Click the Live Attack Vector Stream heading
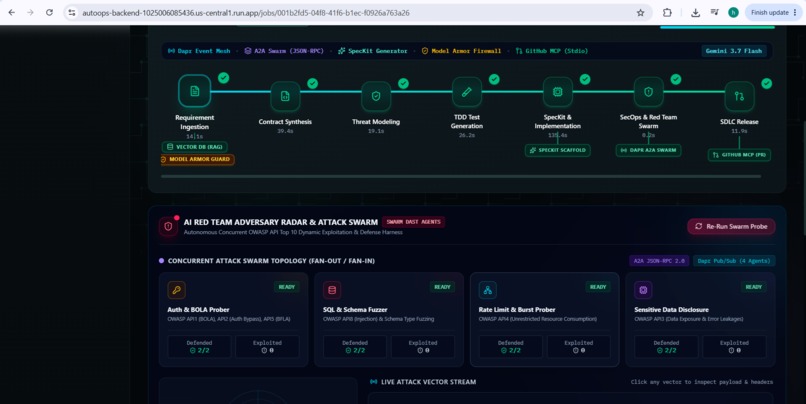The image size is (806, 404). [428, 382]
